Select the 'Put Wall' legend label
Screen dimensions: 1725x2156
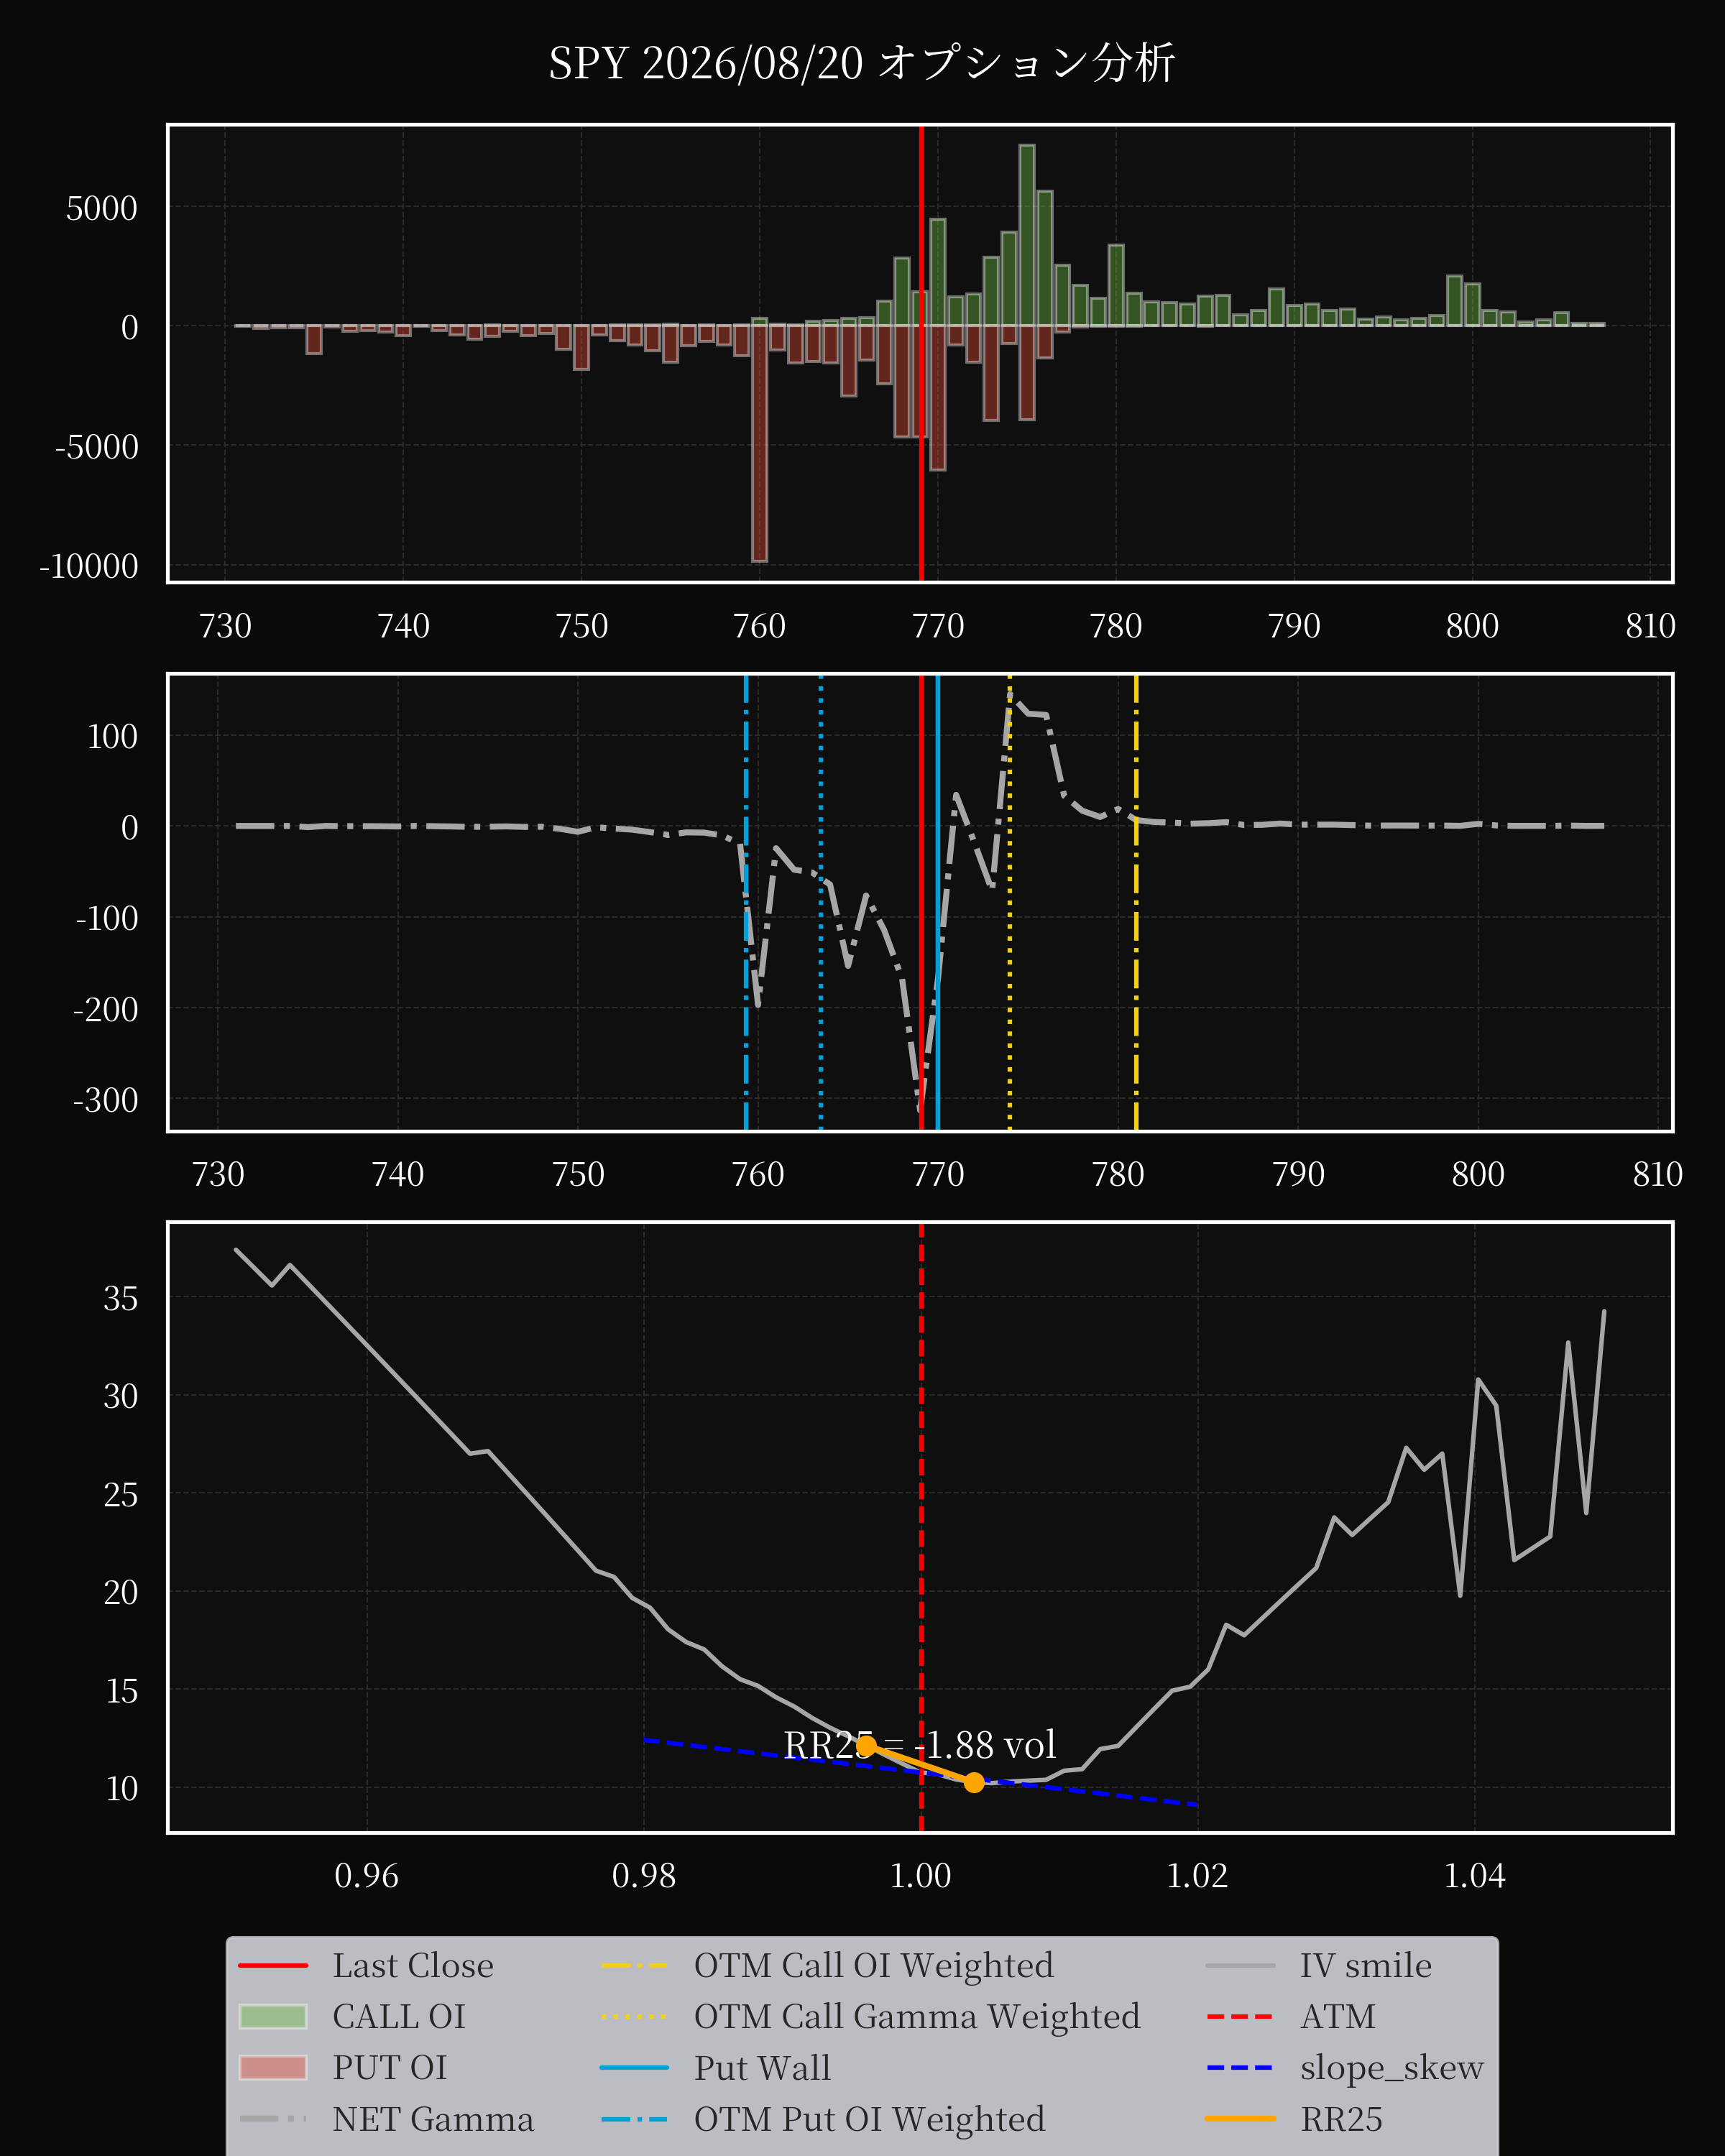coord(762,2067)
